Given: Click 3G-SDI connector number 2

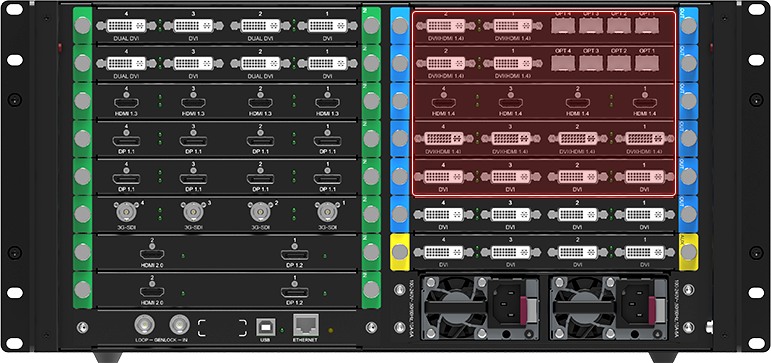Looking at the screenshot, I should [x=259, y=212].
